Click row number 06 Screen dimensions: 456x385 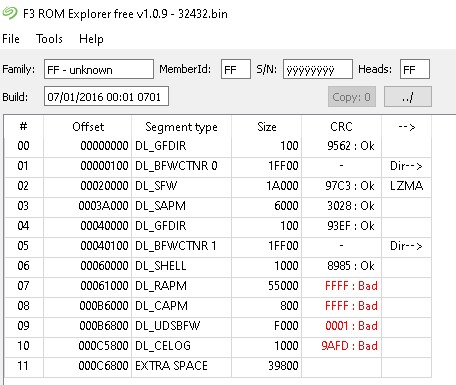[23, 266]
